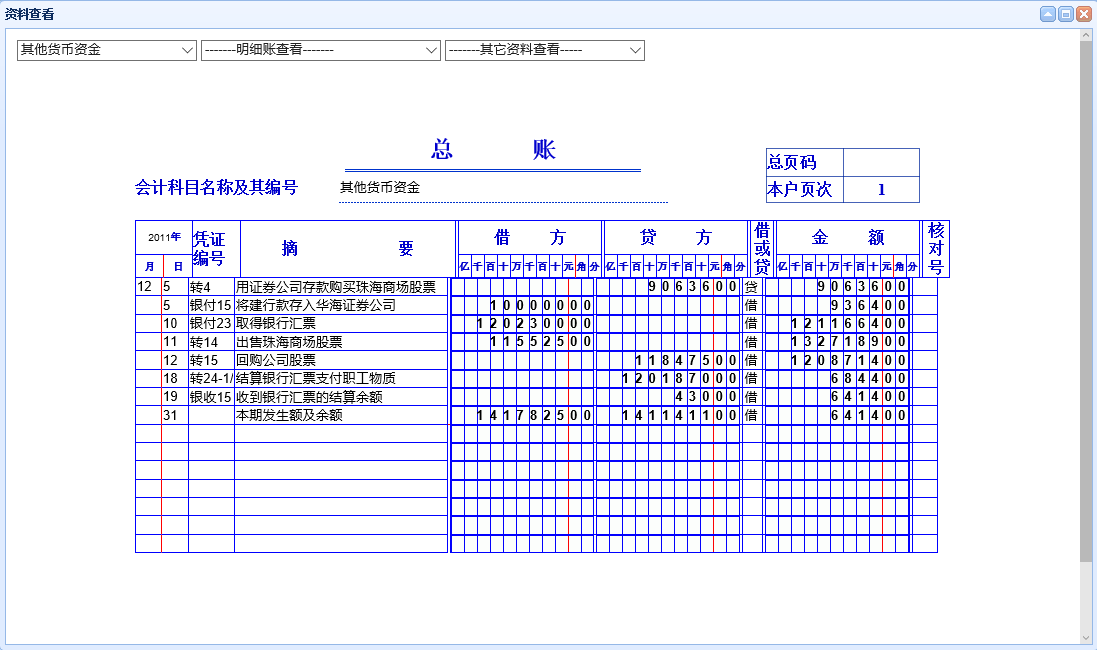Select summary 收到银行汇票的结算余额

[309, 397]
